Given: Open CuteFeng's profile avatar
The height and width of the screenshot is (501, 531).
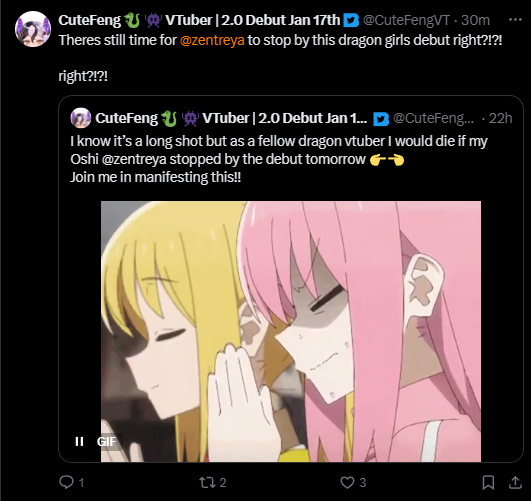Looking at the screenshot, I should [x=33, y=29].
